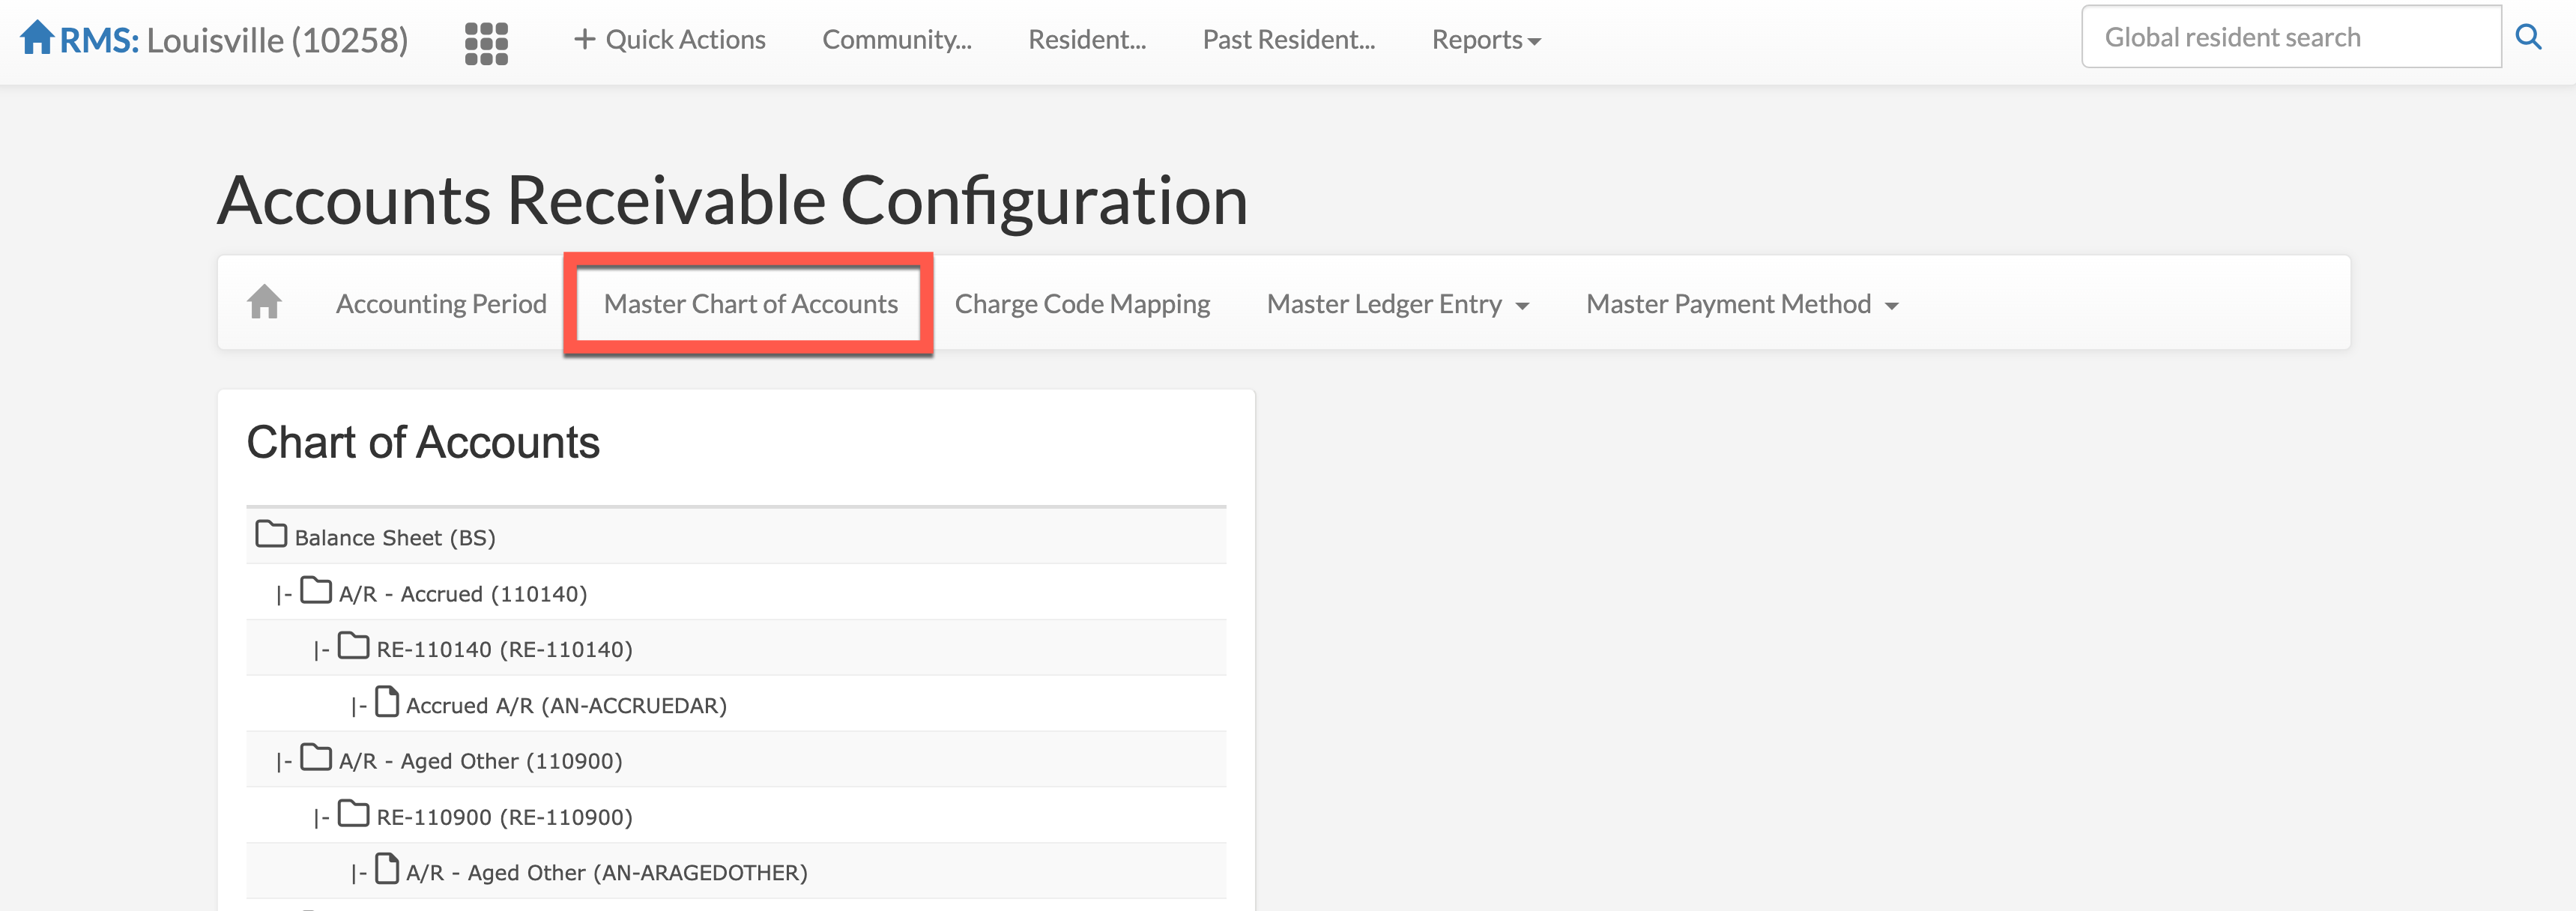Select the Master Chart of Accounts tab
The image size is (2576, 911).
click(x=750, y=304)
